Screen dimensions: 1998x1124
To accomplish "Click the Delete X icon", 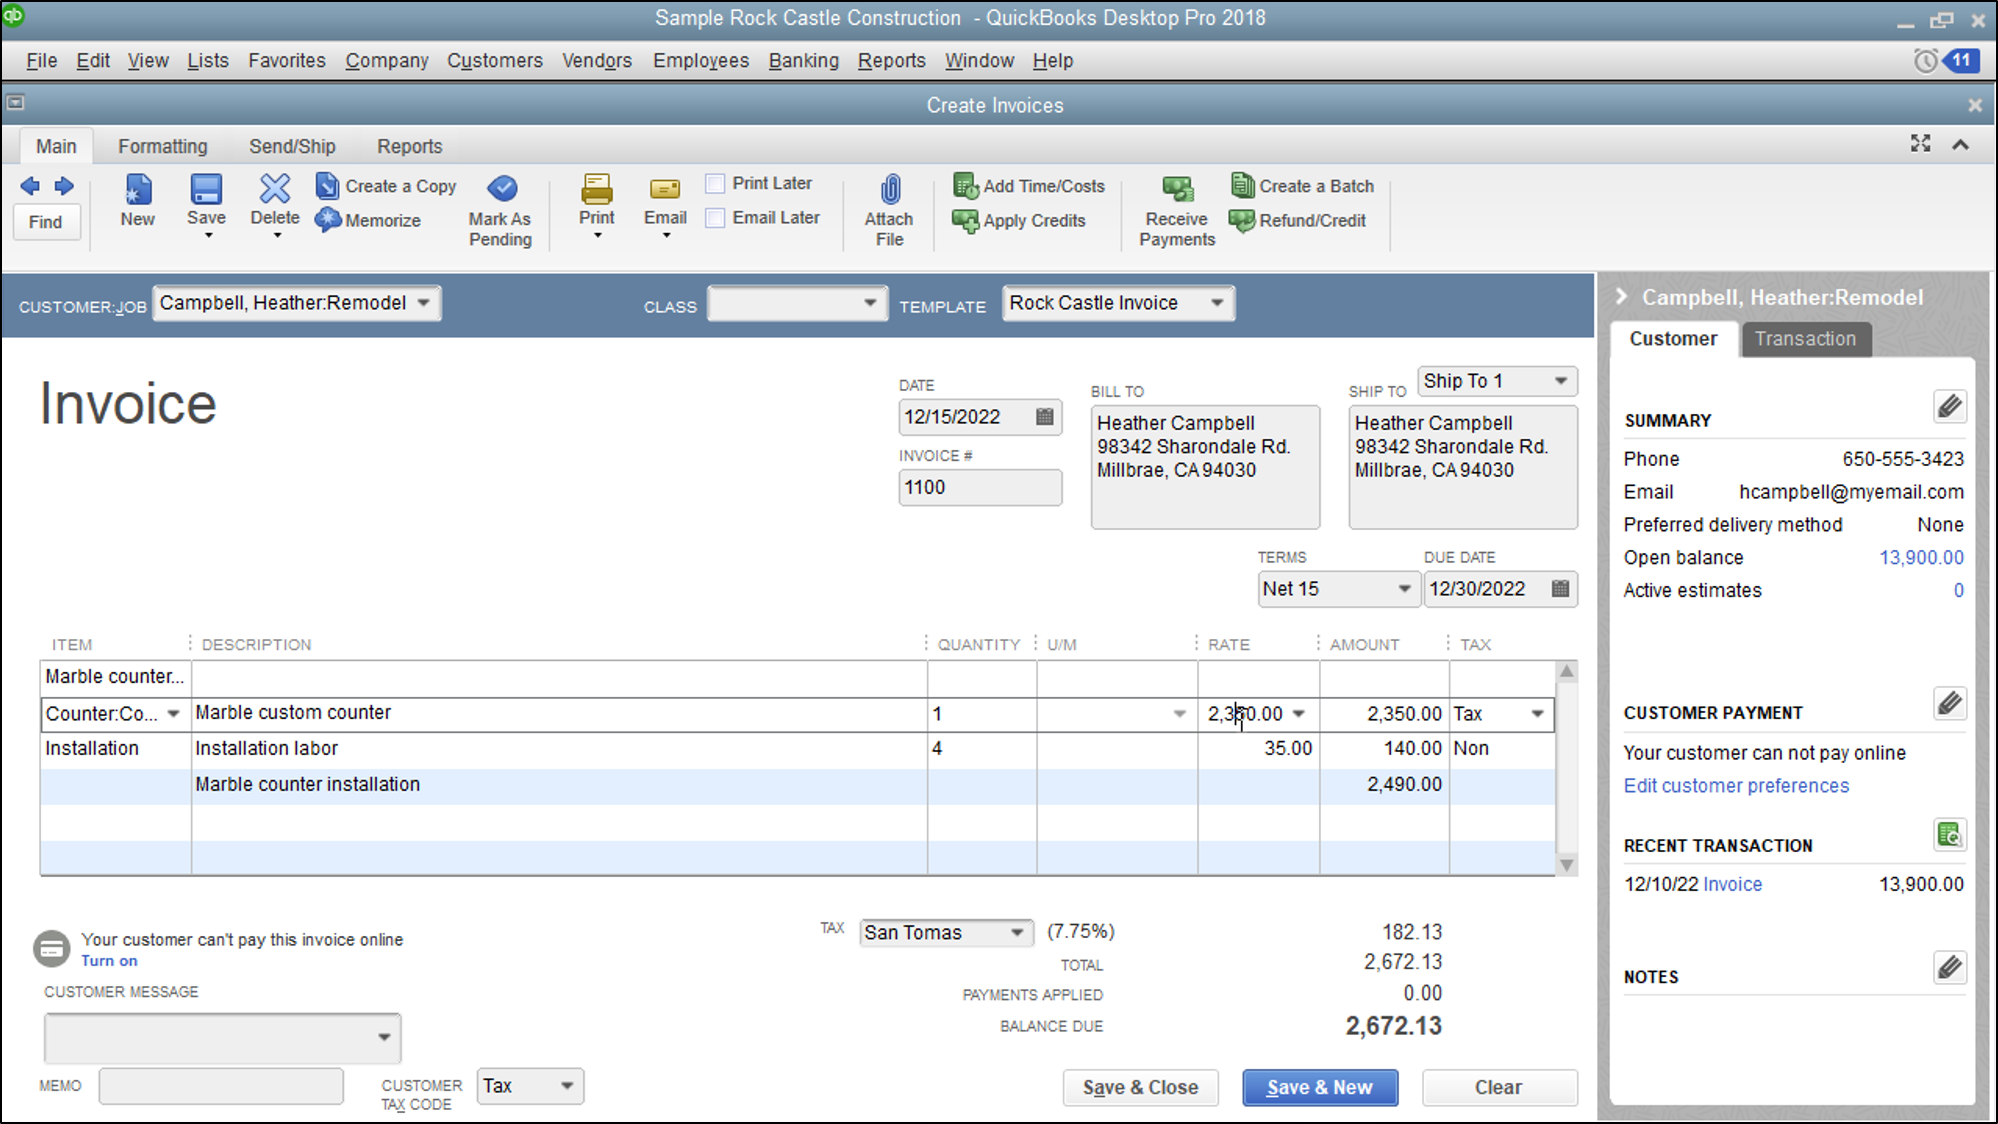I will (x=275, y=188).
